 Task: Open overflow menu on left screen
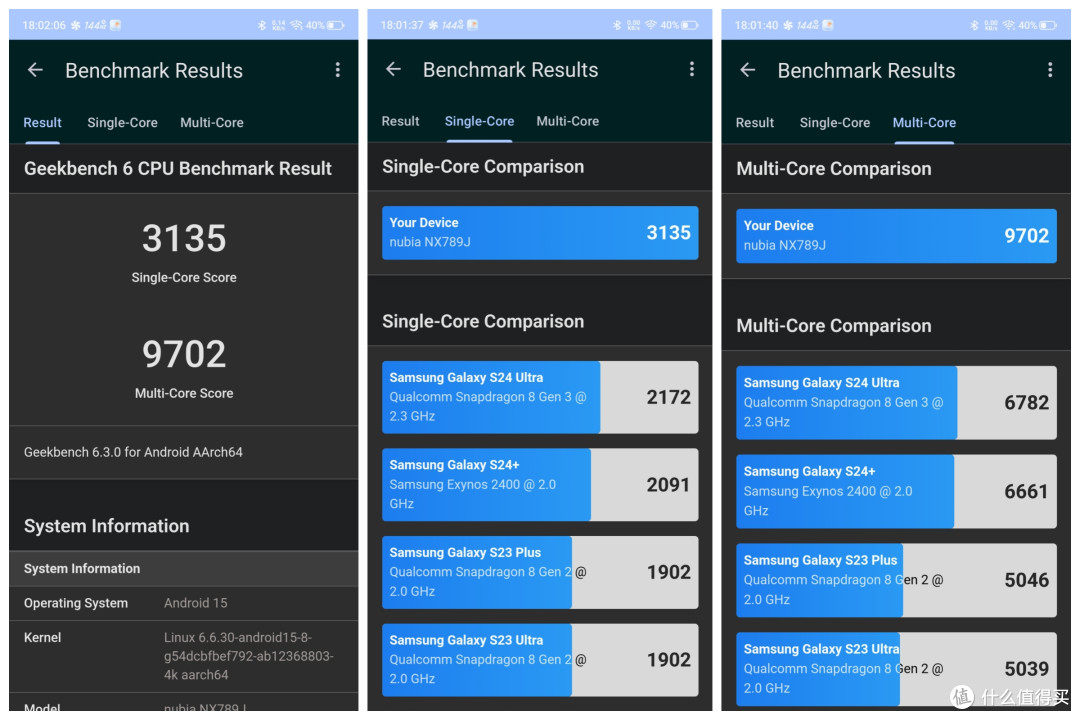338,70
